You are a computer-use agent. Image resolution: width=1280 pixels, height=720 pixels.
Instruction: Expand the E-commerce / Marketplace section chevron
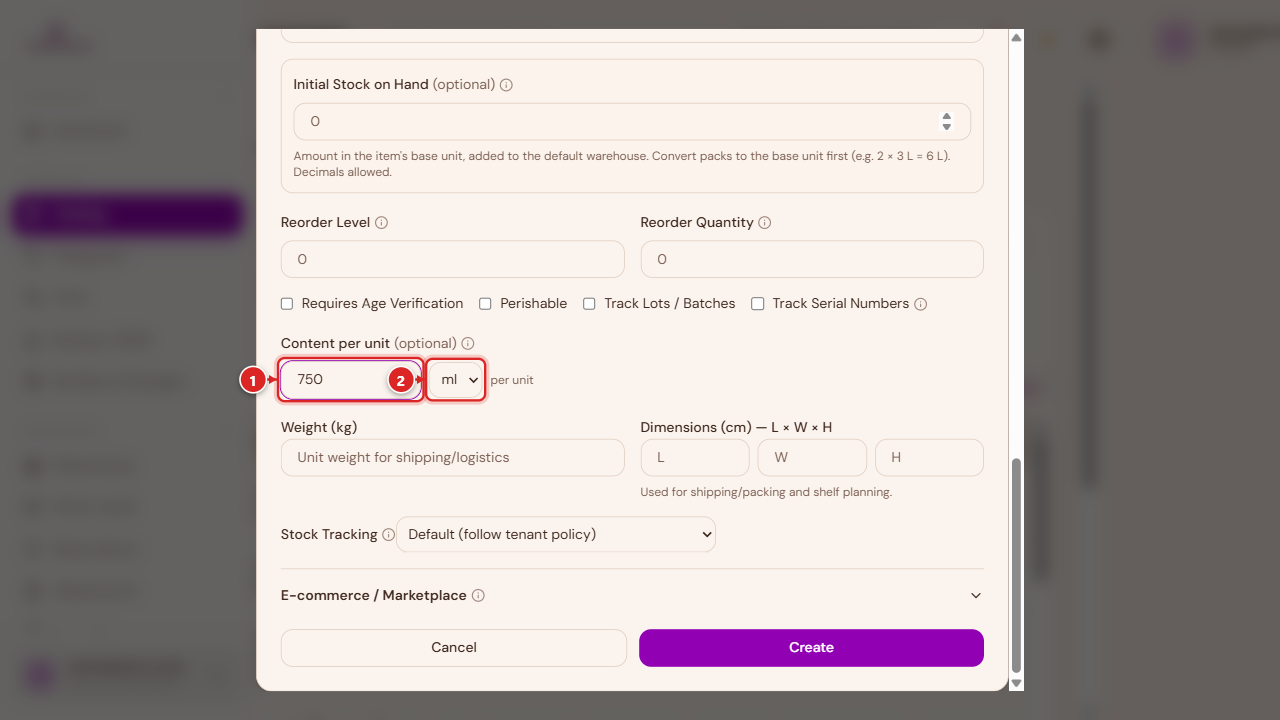tap(976, 596)
